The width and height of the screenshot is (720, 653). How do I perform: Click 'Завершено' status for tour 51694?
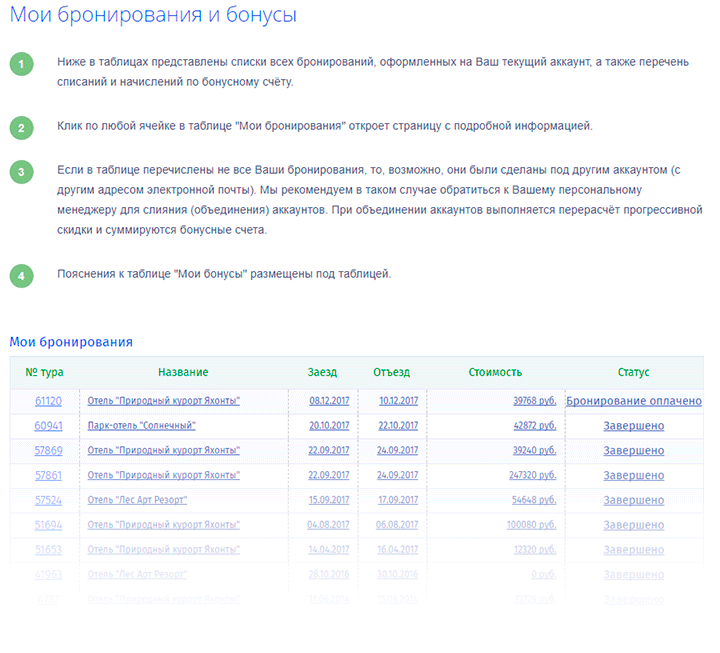634,525
